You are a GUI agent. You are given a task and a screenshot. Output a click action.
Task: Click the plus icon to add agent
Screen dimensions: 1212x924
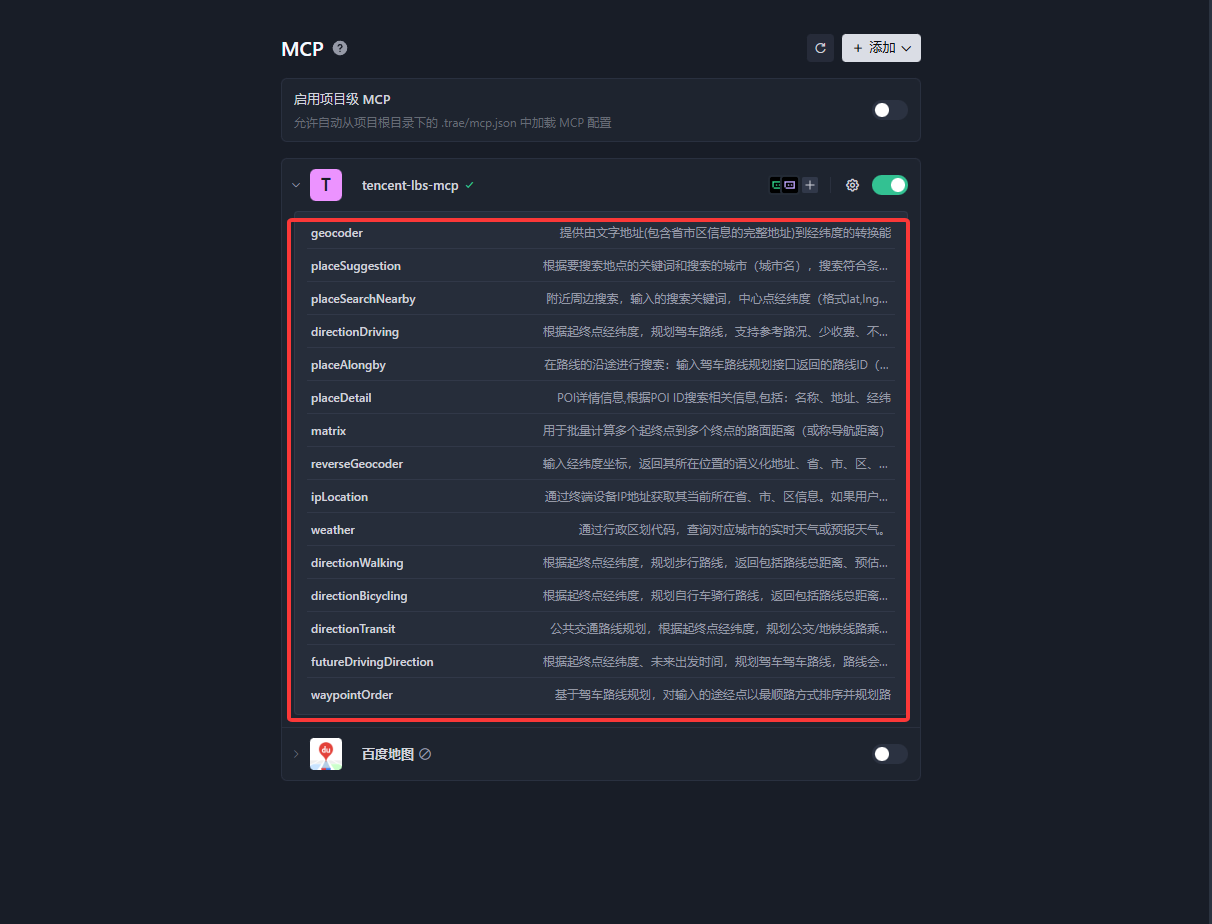coord(810,185)
